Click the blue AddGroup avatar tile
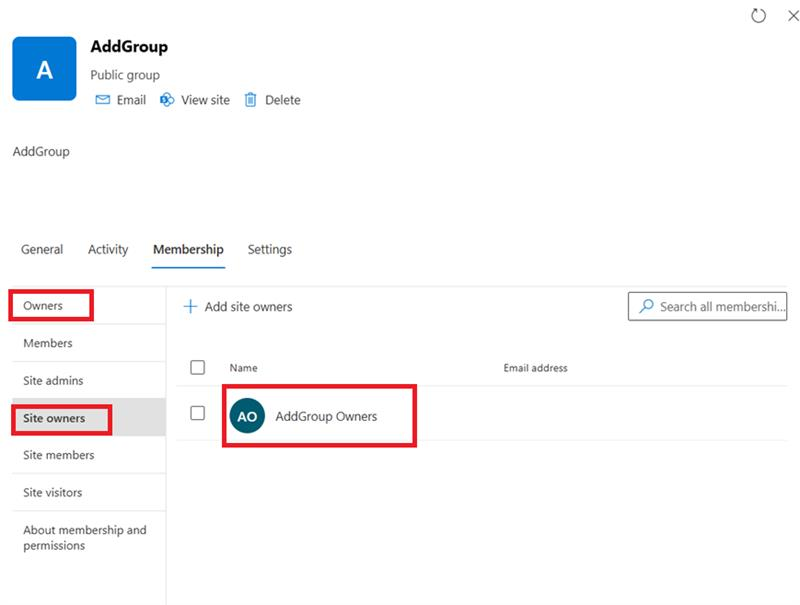 [44, 68]
